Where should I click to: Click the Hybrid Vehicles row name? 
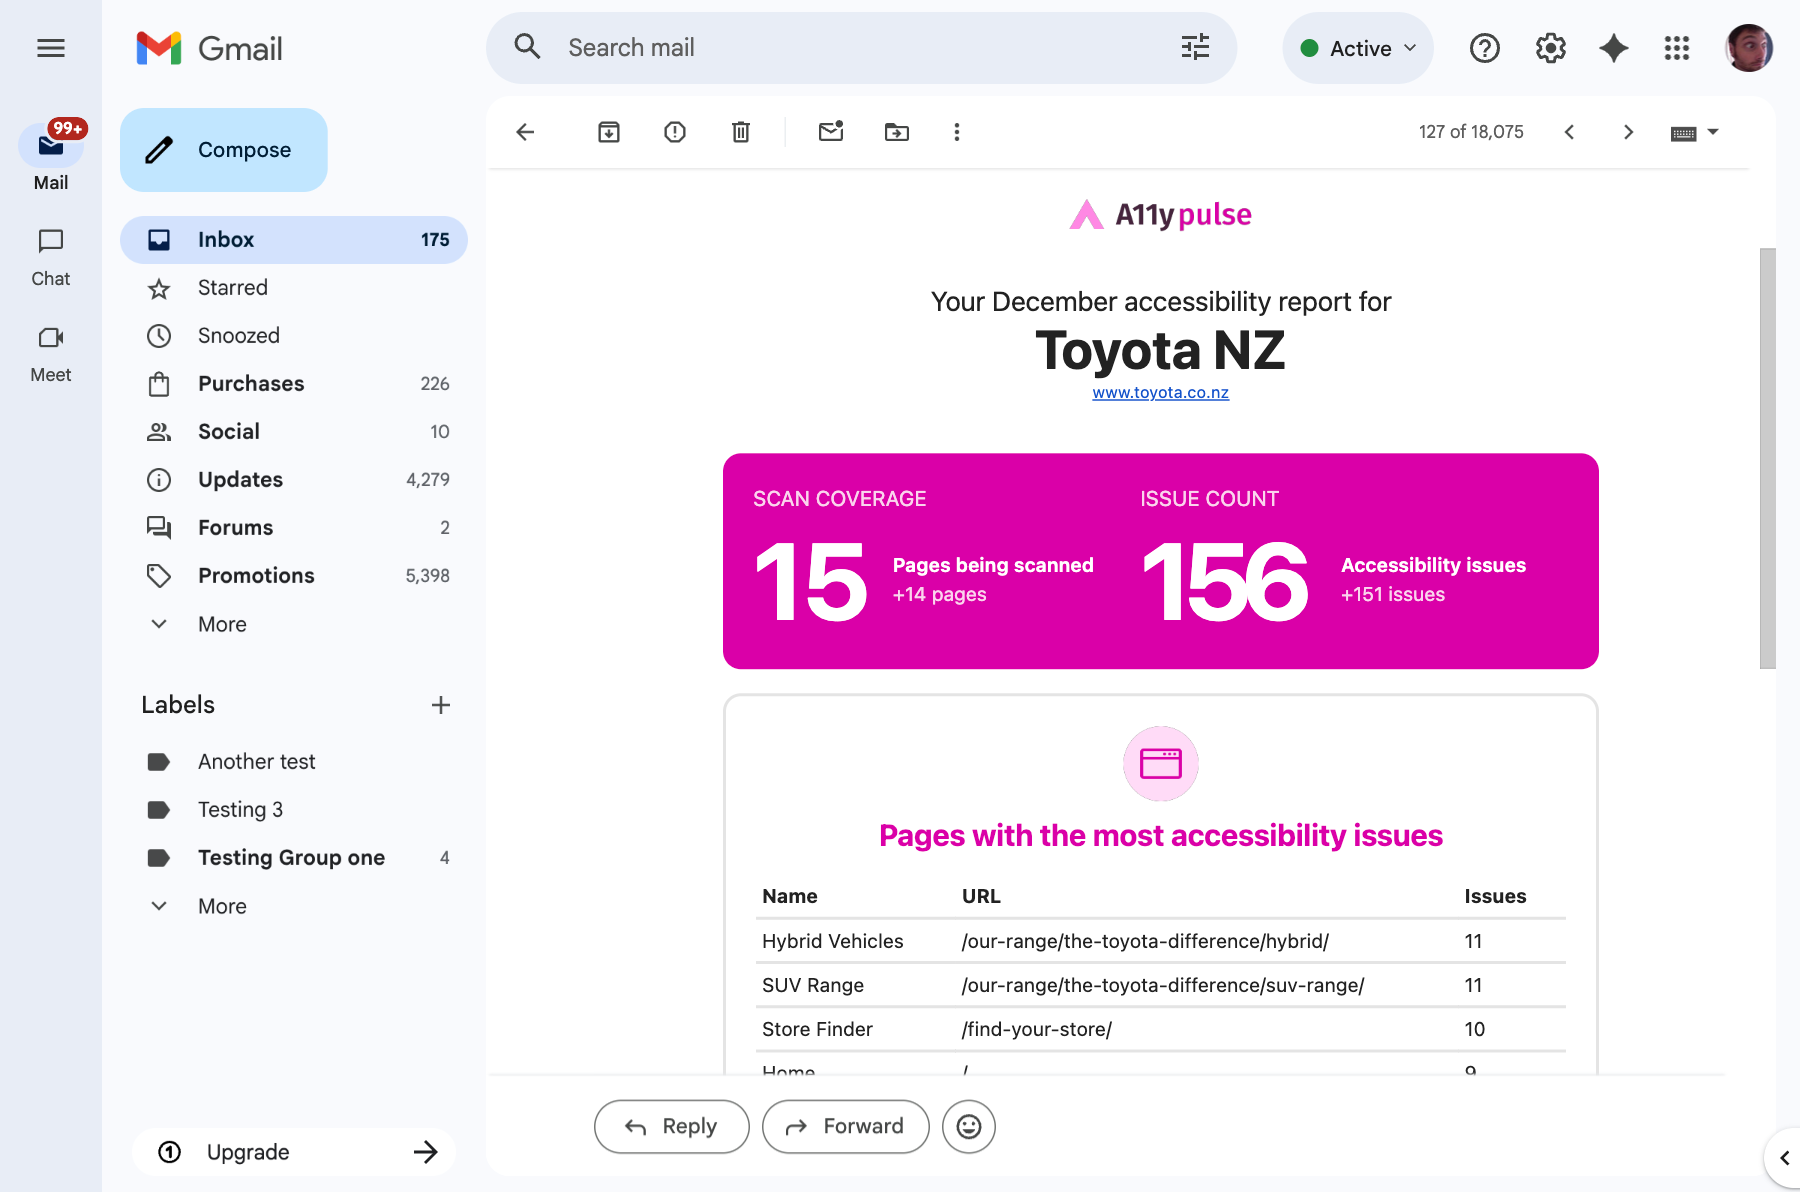tap(832, 941)
